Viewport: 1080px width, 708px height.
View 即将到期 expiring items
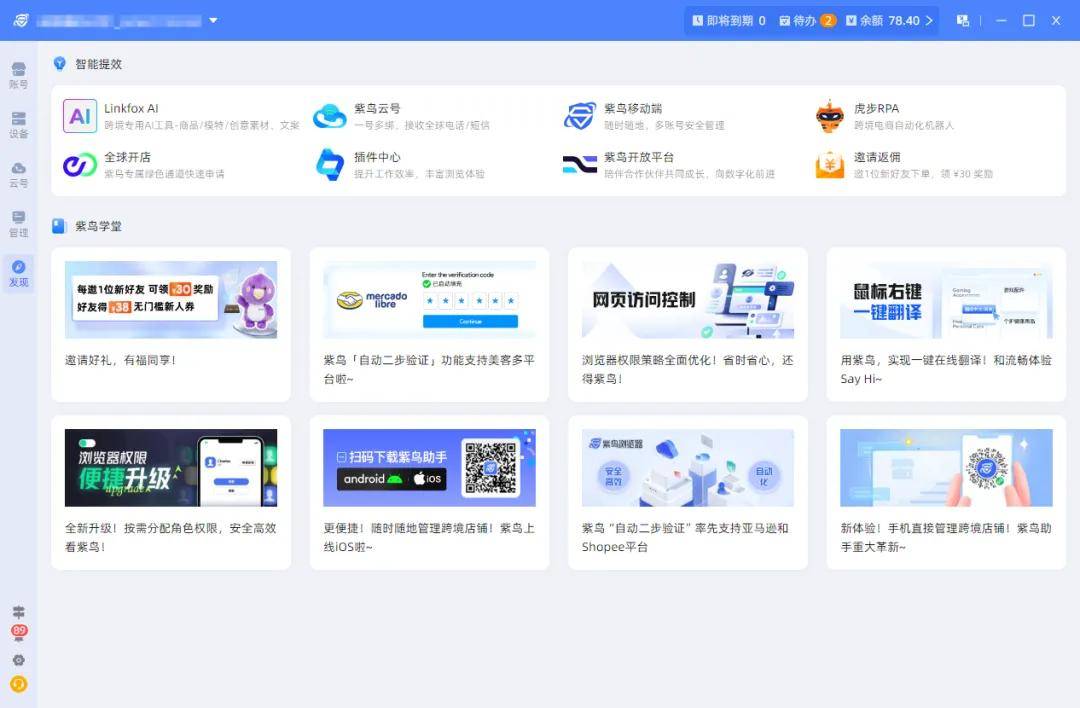pos(729,21)
